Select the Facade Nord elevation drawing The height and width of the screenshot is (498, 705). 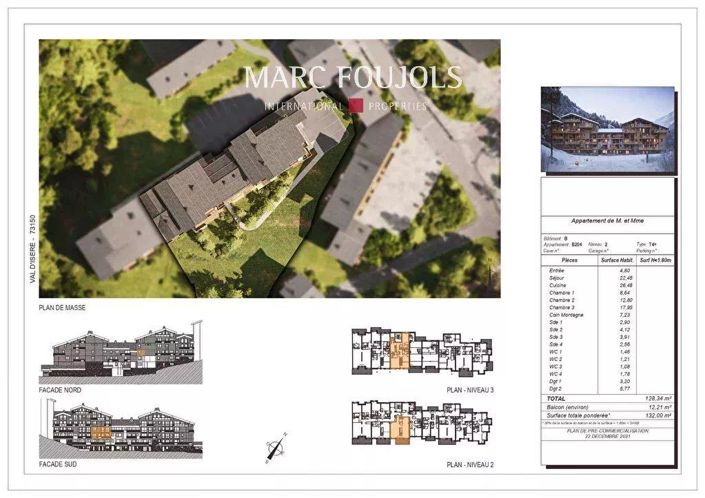(120, 352)
